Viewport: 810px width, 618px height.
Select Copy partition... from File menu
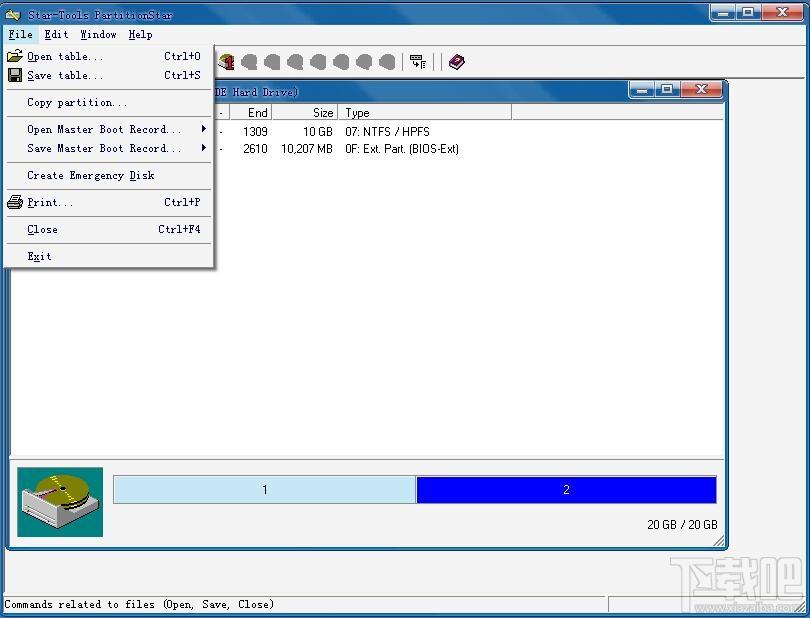[x=109, y=102]
